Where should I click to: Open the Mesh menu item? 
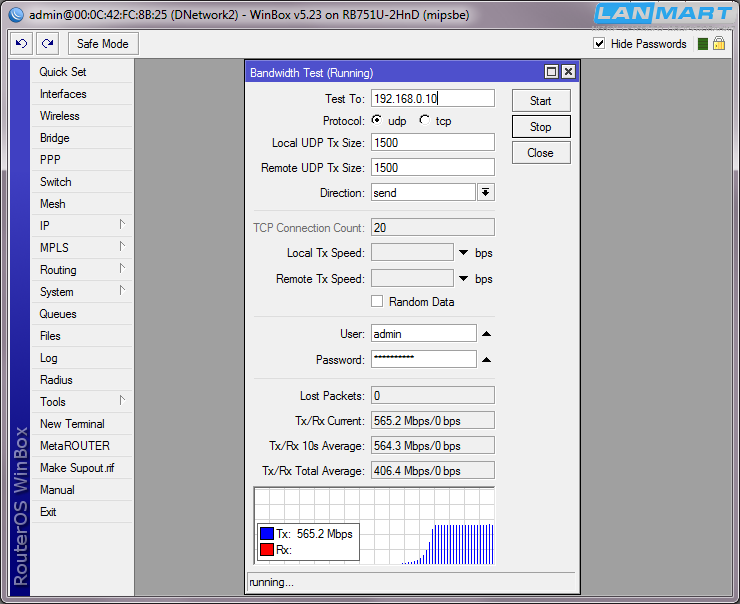coord(82,204)
